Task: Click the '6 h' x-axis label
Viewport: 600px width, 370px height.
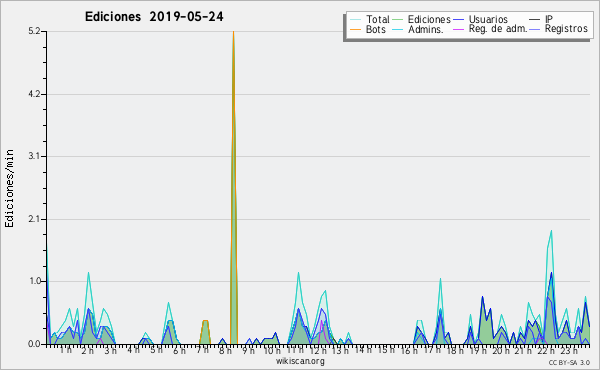Action: [179, 351]
